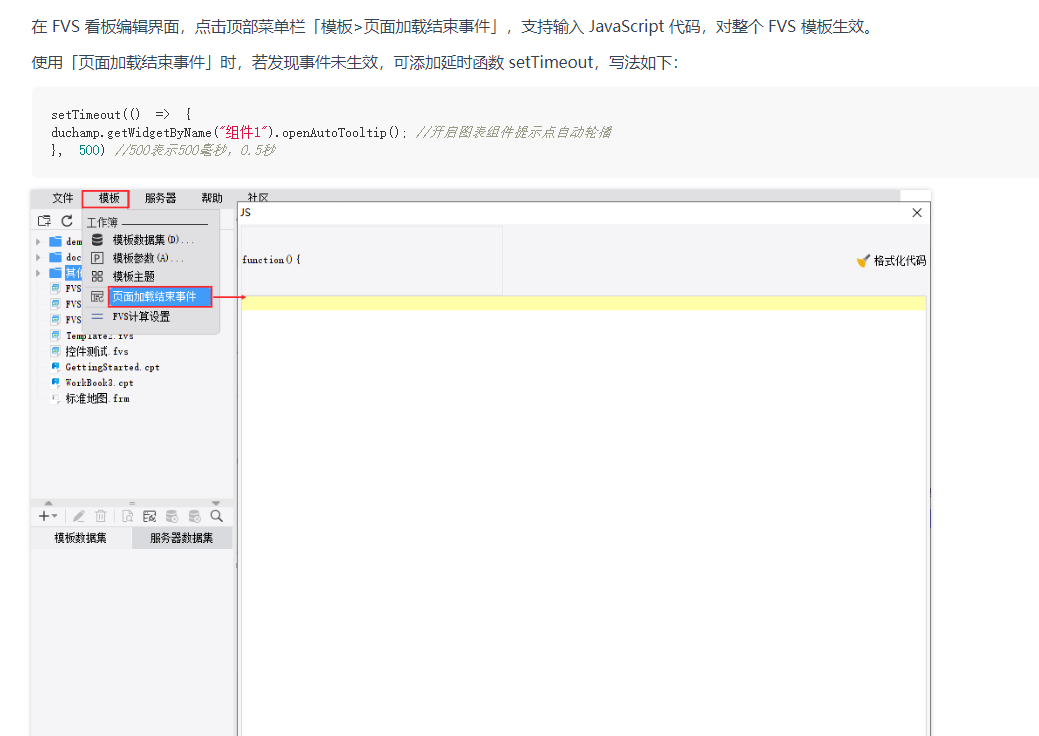The height and width of the screenshot is (736, 1039).
Task: Open GettingStarted.cpt file
Action: coord(112,367)
